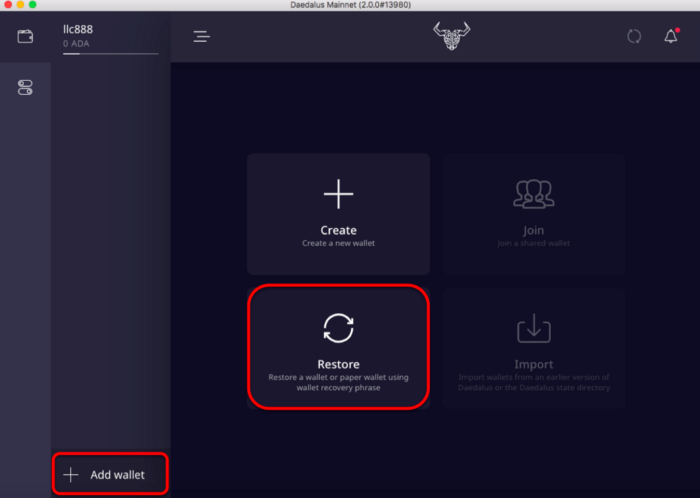Viewport: 700px width, 498px height.
Task: Click the progress bar under 0 ADA
Action: pyautogui.click(x=110, y=54)
